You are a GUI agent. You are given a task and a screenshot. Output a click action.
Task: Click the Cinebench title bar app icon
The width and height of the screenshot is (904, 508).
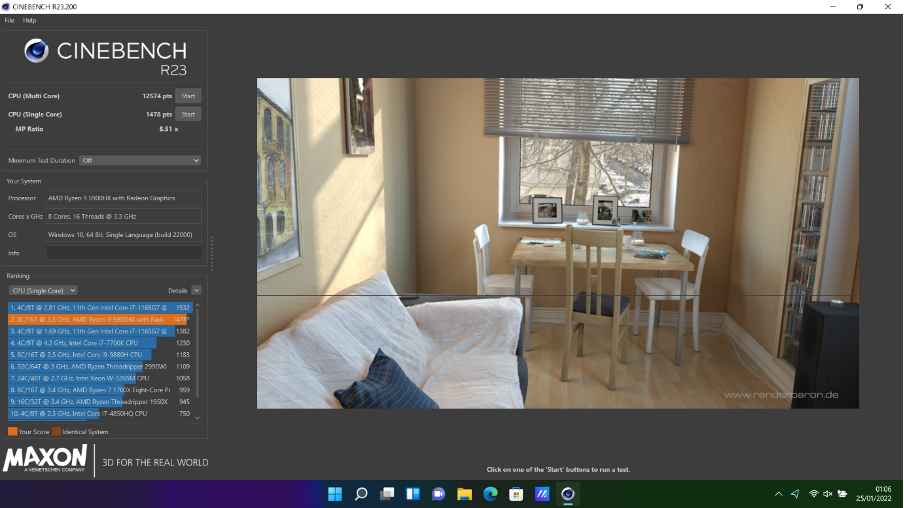[x=6, y=7]
